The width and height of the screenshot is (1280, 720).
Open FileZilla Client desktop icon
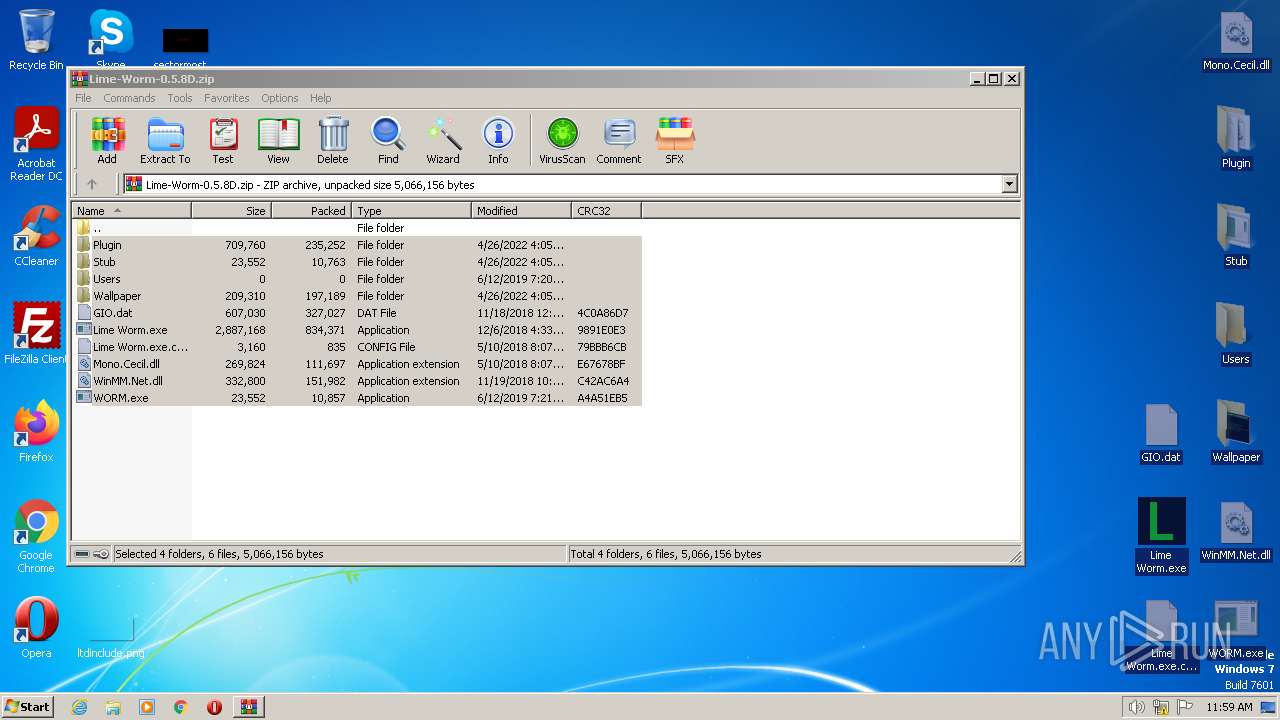pos(36,334)
